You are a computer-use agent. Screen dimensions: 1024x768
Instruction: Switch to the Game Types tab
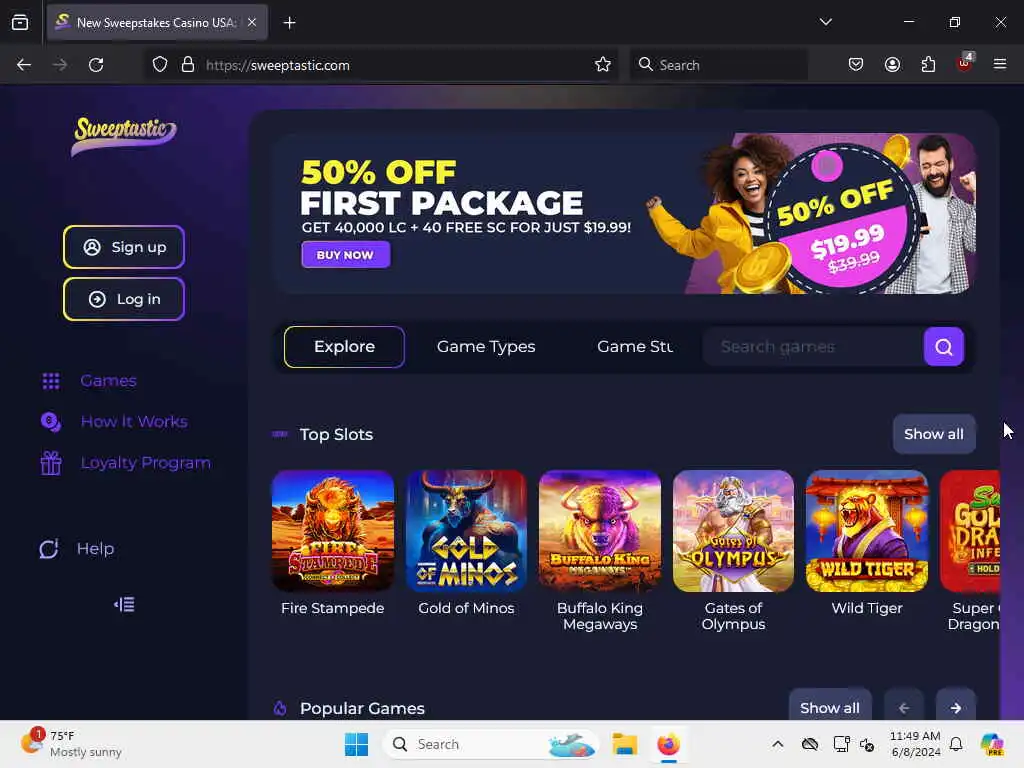tap(486, 347)
